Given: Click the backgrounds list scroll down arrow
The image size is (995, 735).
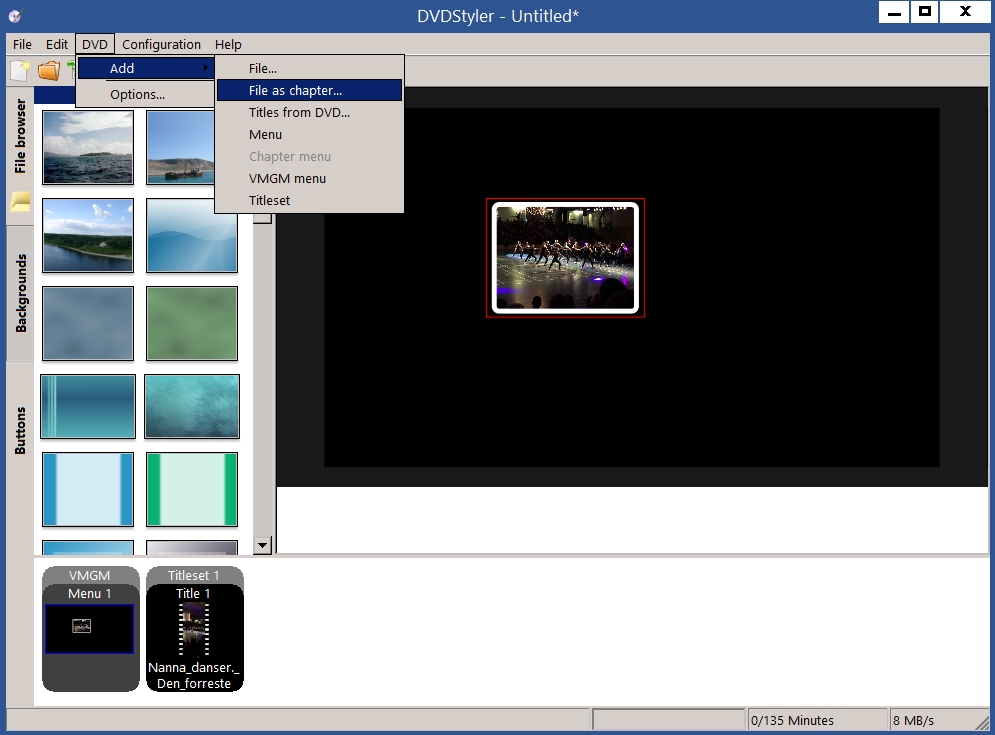Looking at the screenshot, I should [262, 545].
